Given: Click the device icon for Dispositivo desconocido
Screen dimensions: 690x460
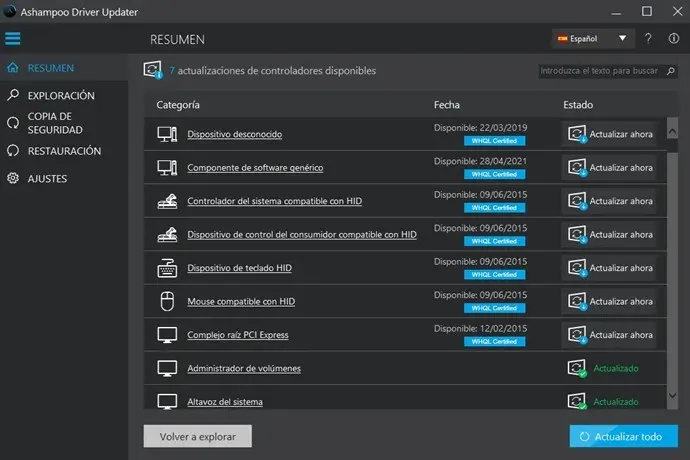Looking at the screenshot, I should (167, 134).
